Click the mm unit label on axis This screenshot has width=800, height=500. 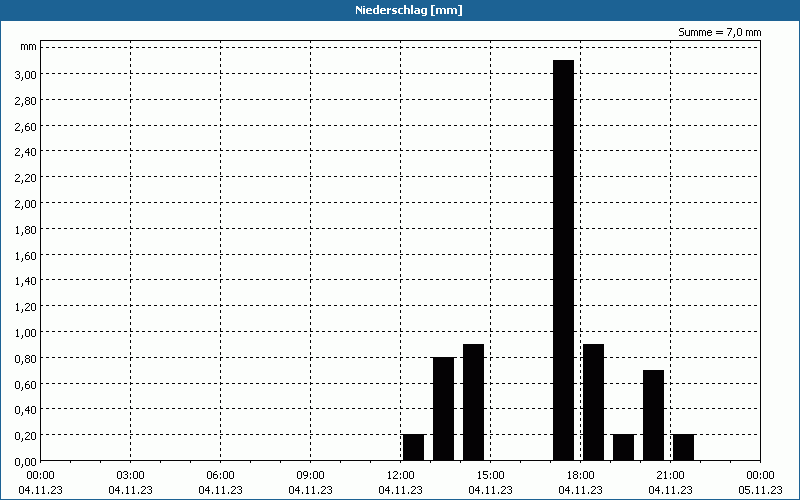(x=29, y=47)
